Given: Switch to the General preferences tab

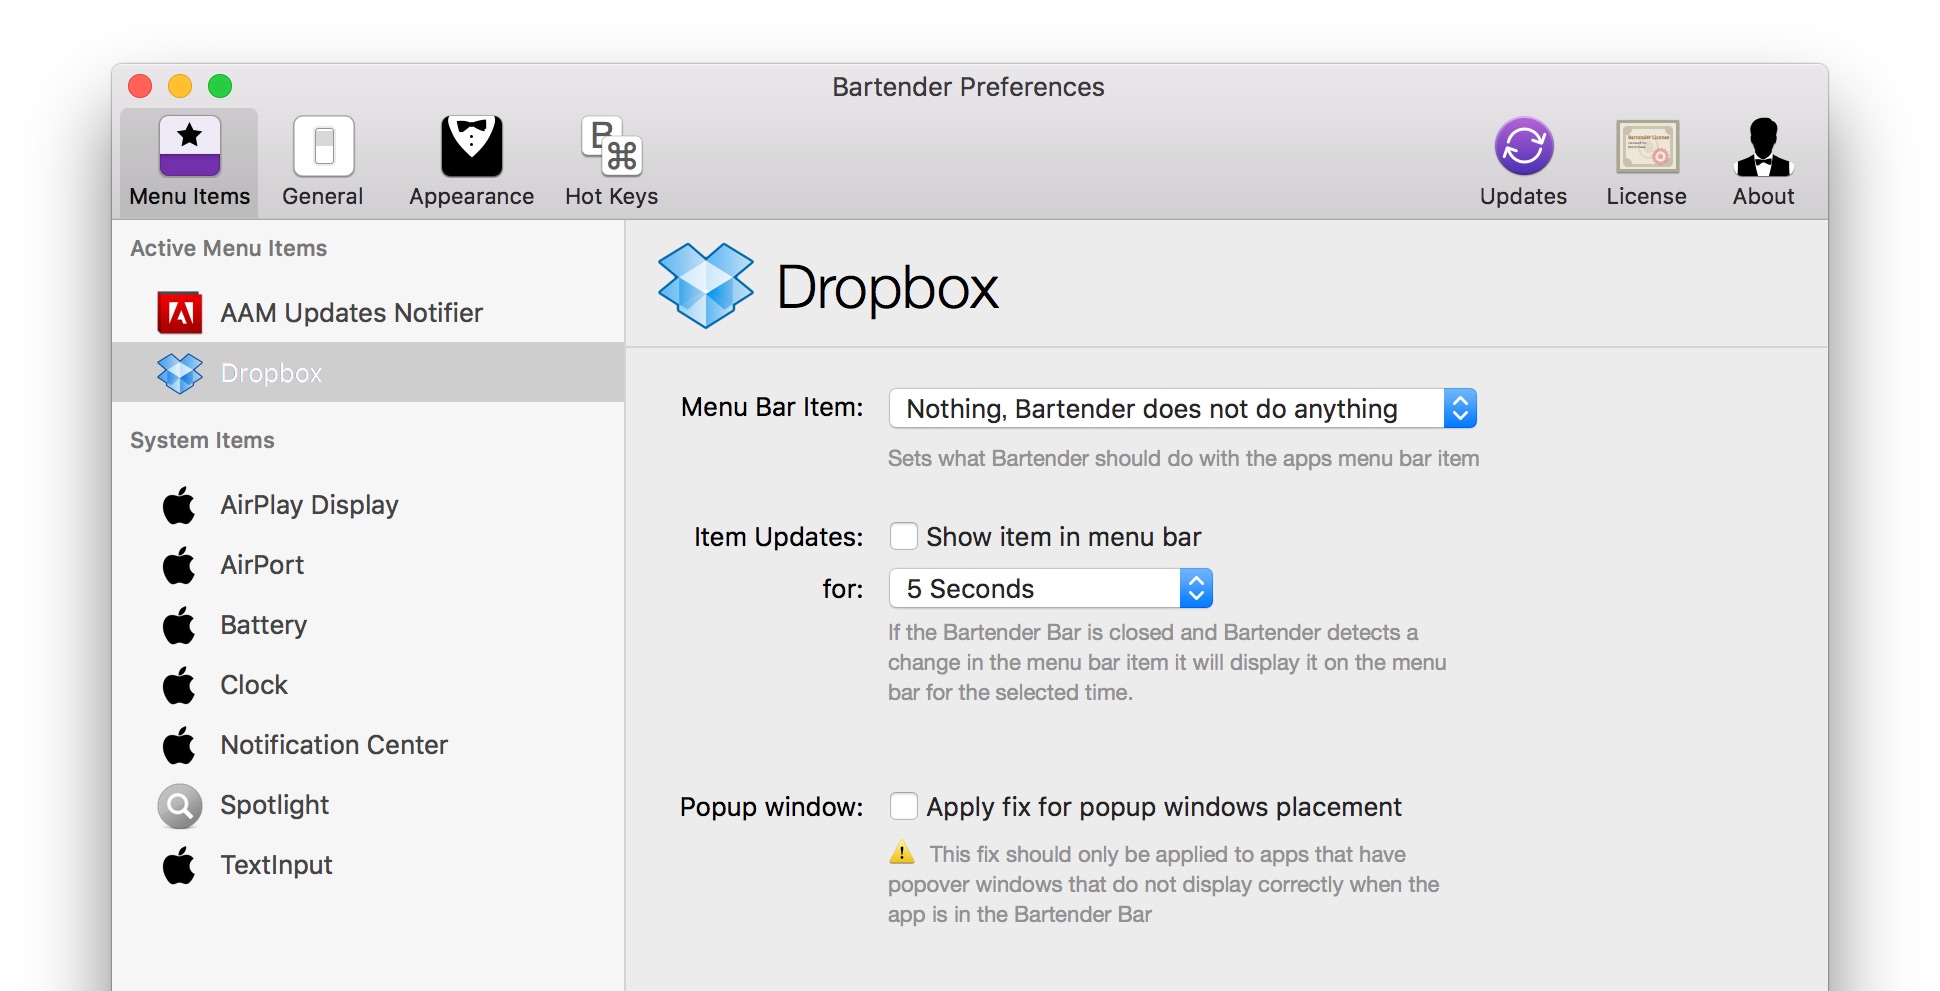Looking at the screenshot, I should (323, 162).
